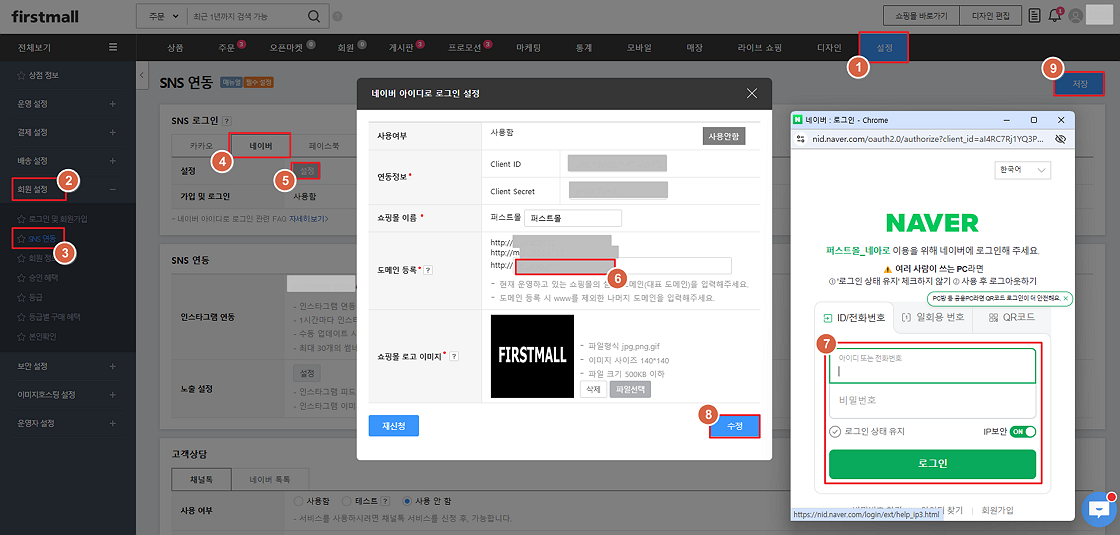Screen dimensions: 1120x535
Task: Open the help icon next to SNS 로그인 heading
Action: pyautogui.click(x=227, y=121)
